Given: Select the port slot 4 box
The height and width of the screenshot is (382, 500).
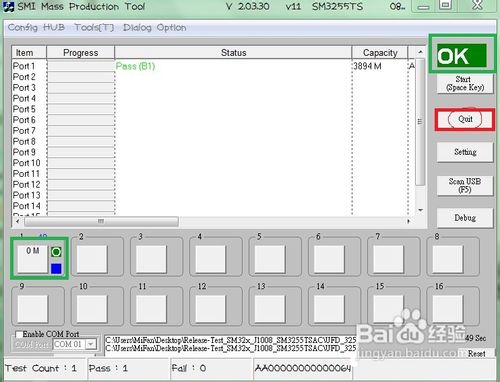Looking at the screenshot, I should click(x=211, y=259).
